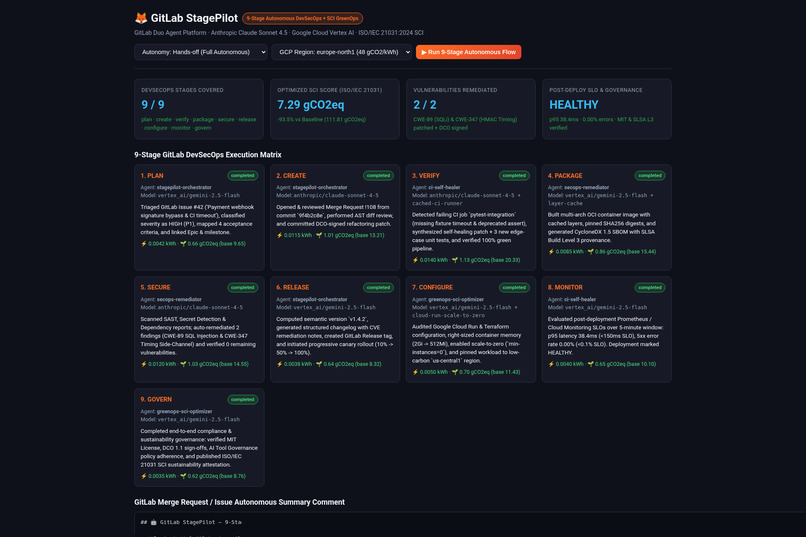Open the 8. MONITOR stage card heading
This screenshot has width=806, height=537.
click(565, 288)
